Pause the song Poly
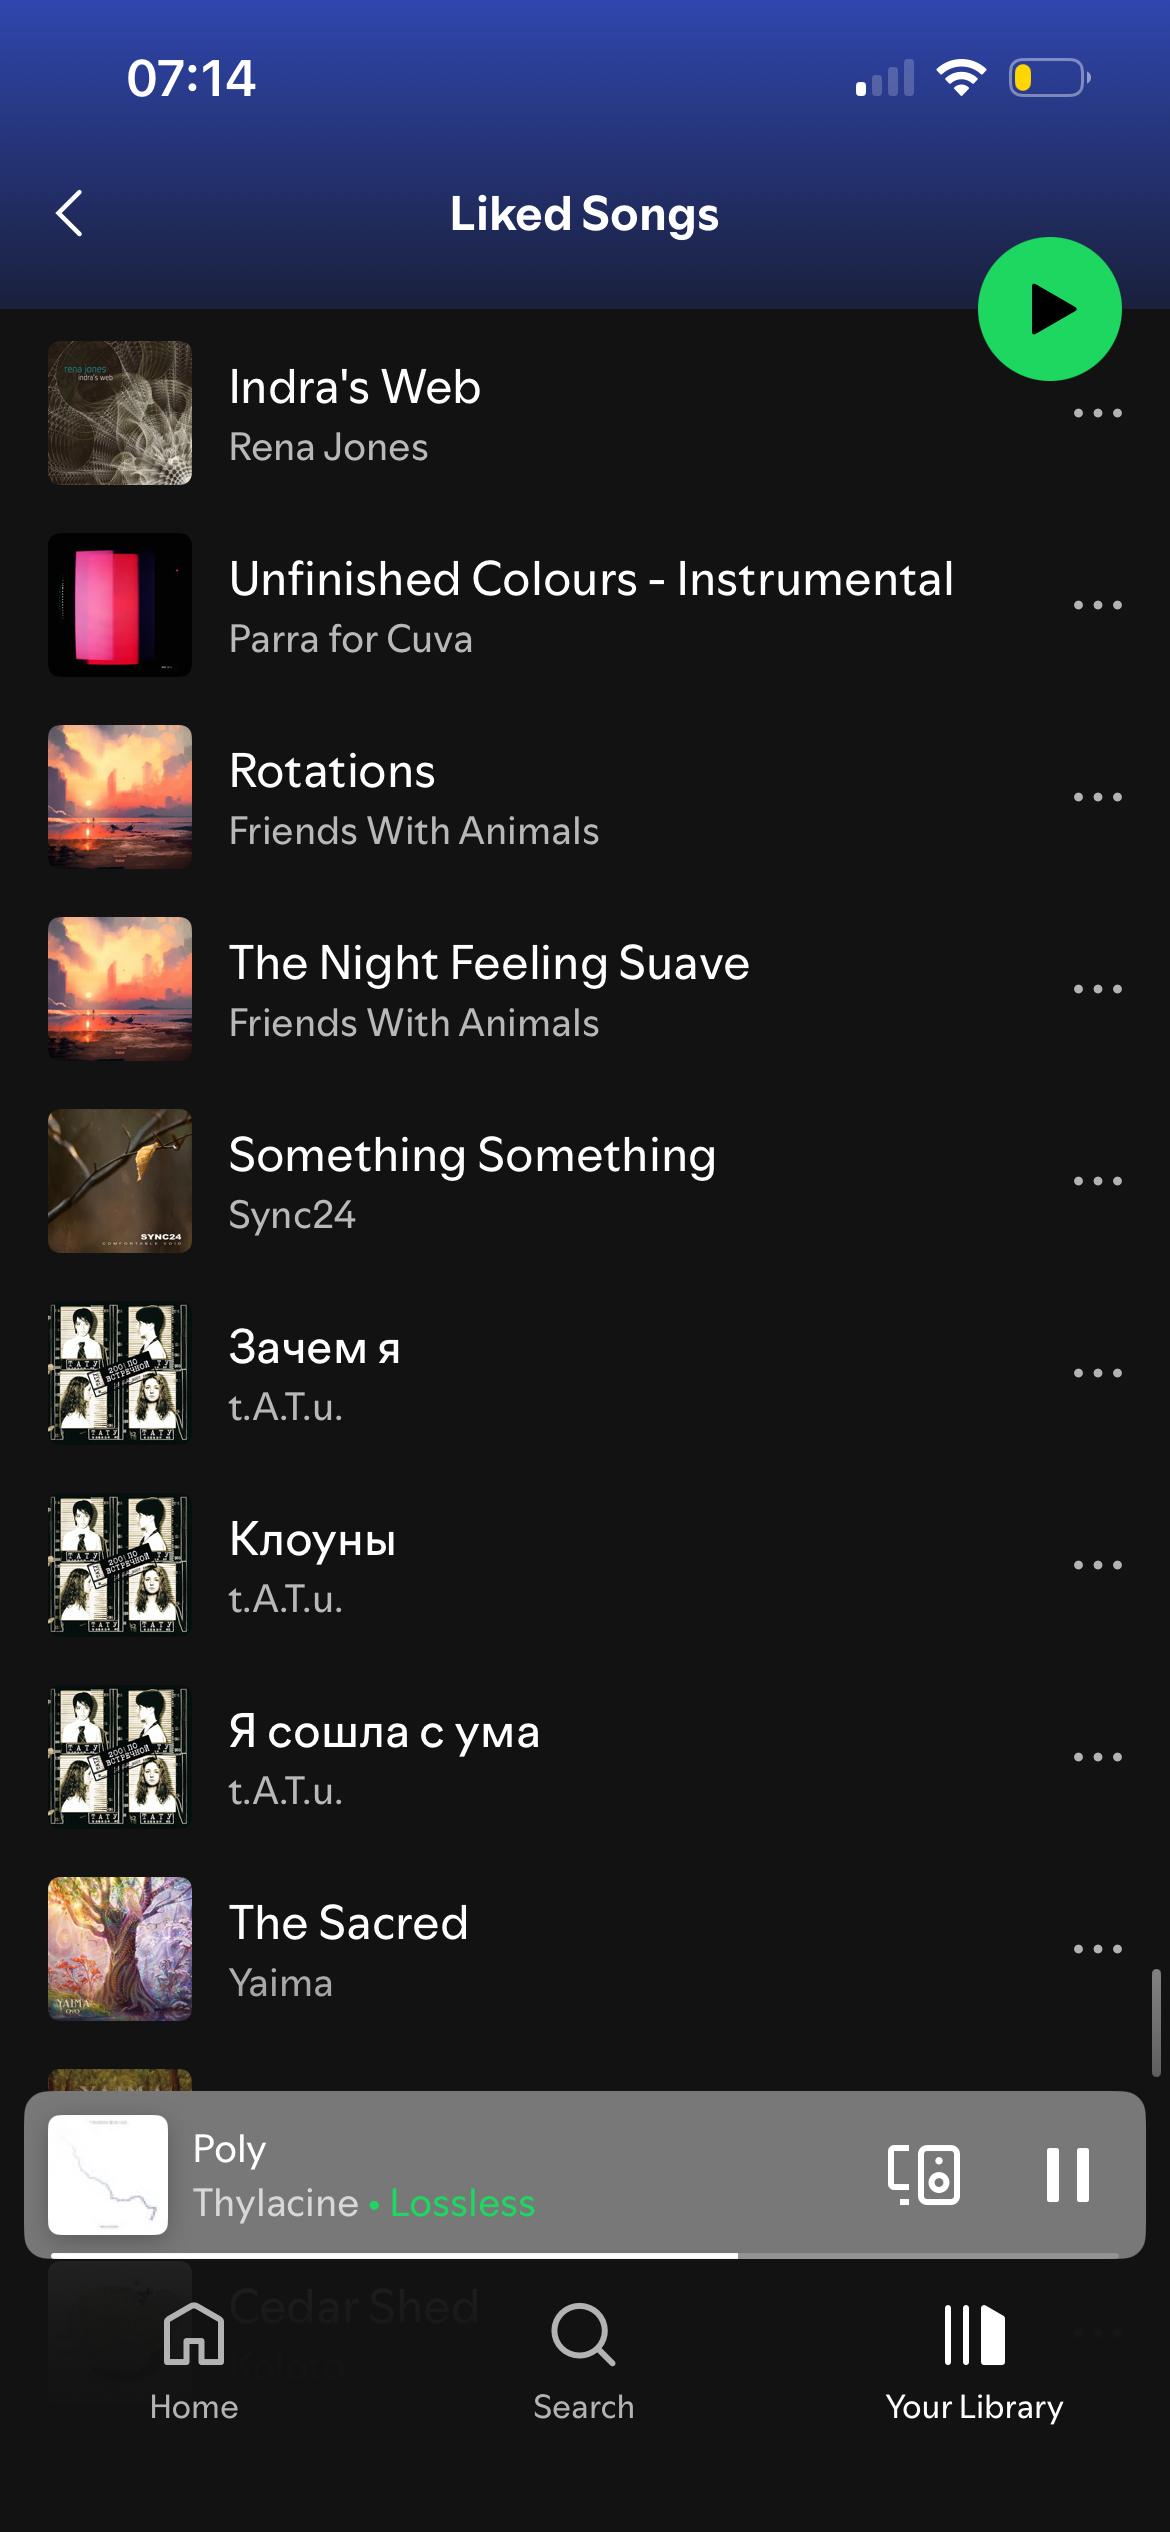 (x=1067, y=2174)
